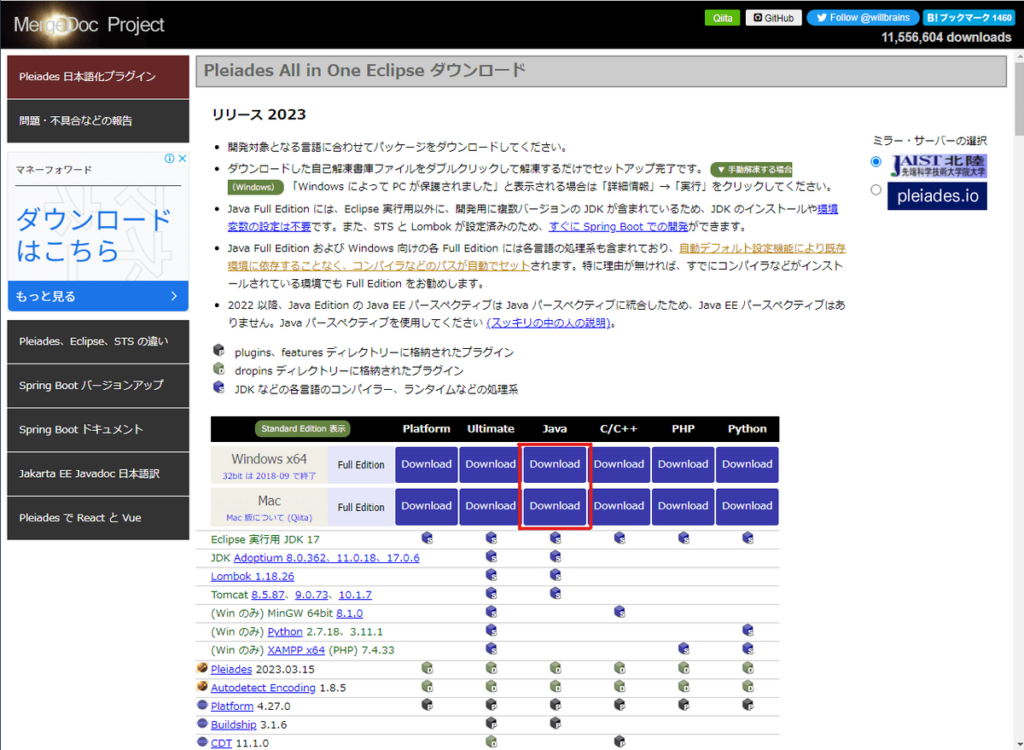Screen dimensions: 1024x750
Task: Open MinGW 8.1.0 link
Action: [349, 613]
